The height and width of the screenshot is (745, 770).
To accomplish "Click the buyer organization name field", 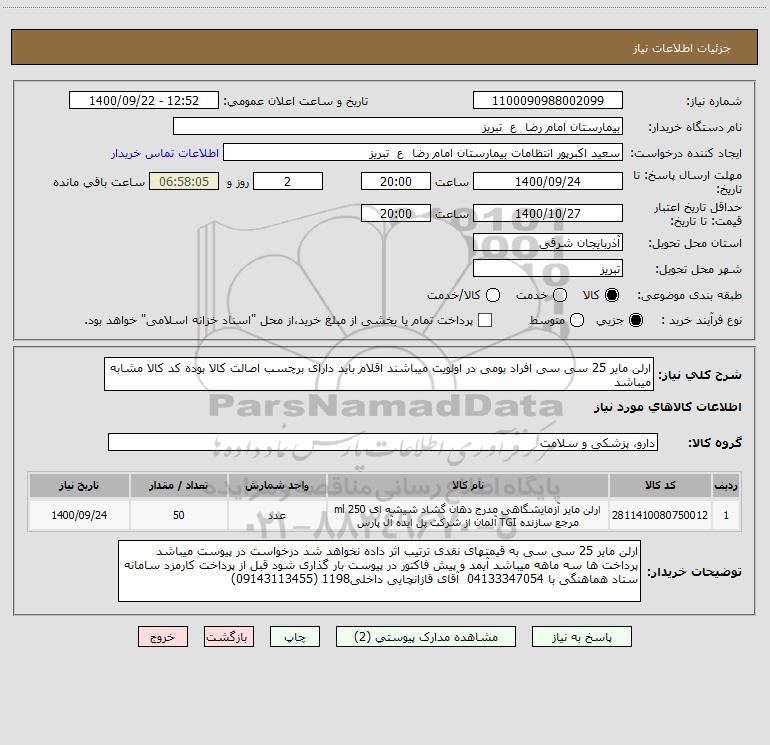I will click(398, 127).
